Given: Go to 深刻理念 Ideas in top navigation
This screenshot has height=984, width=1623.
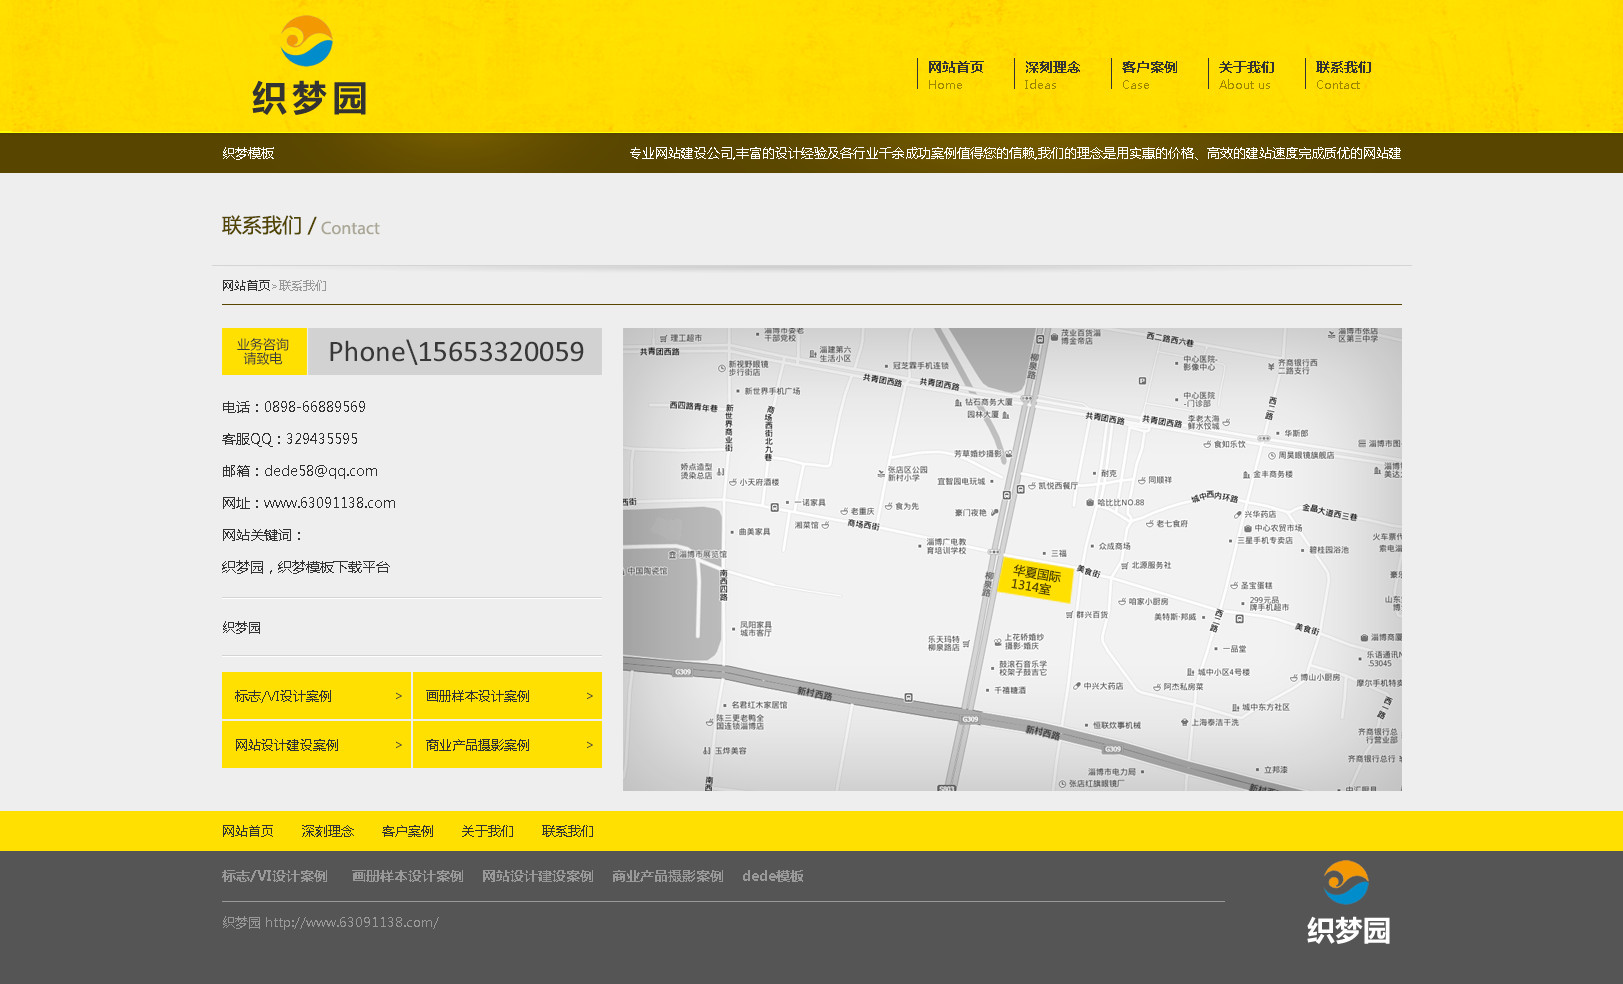Looking at the screenshot, I should (x=1052, y=74).
